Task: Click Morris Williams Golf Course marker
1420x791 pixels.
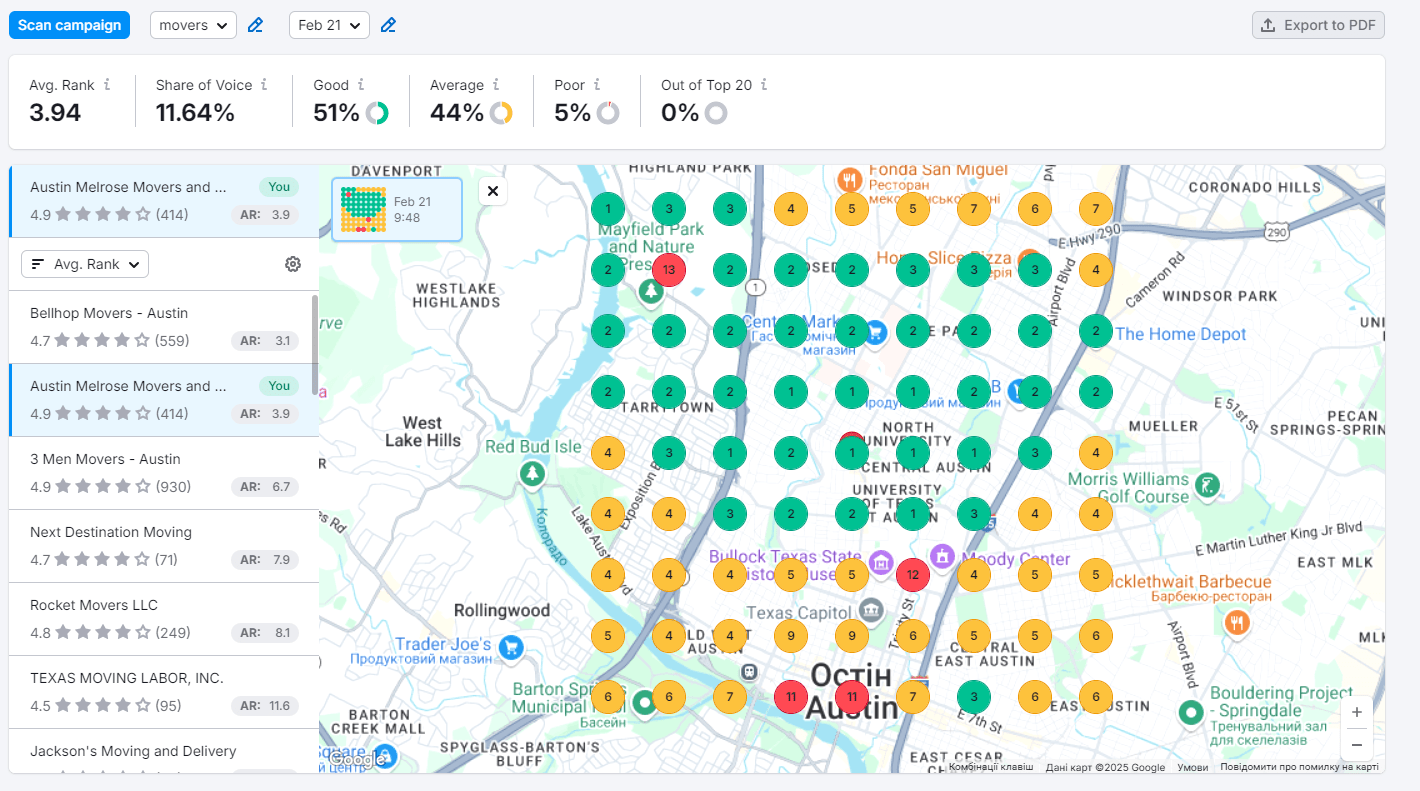Action: point(1207,486)
